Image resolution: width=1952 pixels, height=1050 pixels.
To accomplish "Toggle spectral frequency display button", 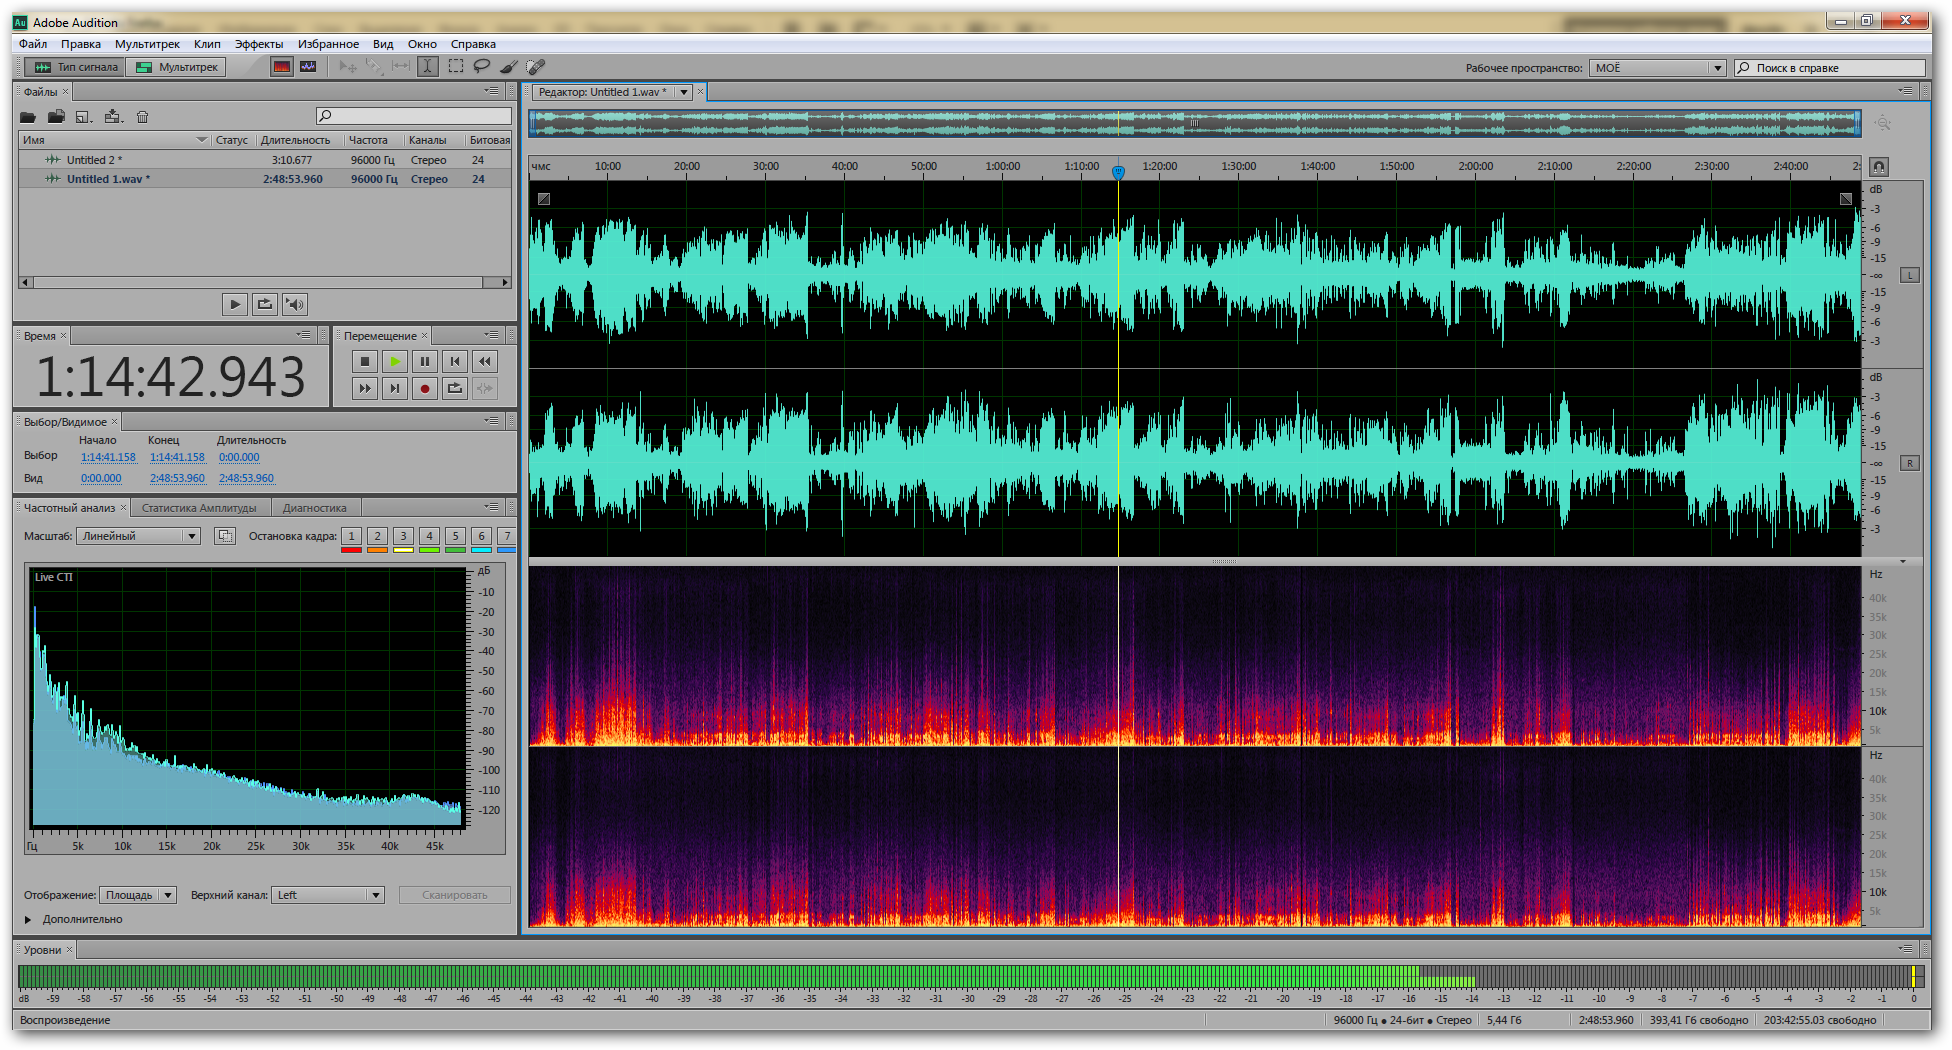I will [x=282, y=67].
